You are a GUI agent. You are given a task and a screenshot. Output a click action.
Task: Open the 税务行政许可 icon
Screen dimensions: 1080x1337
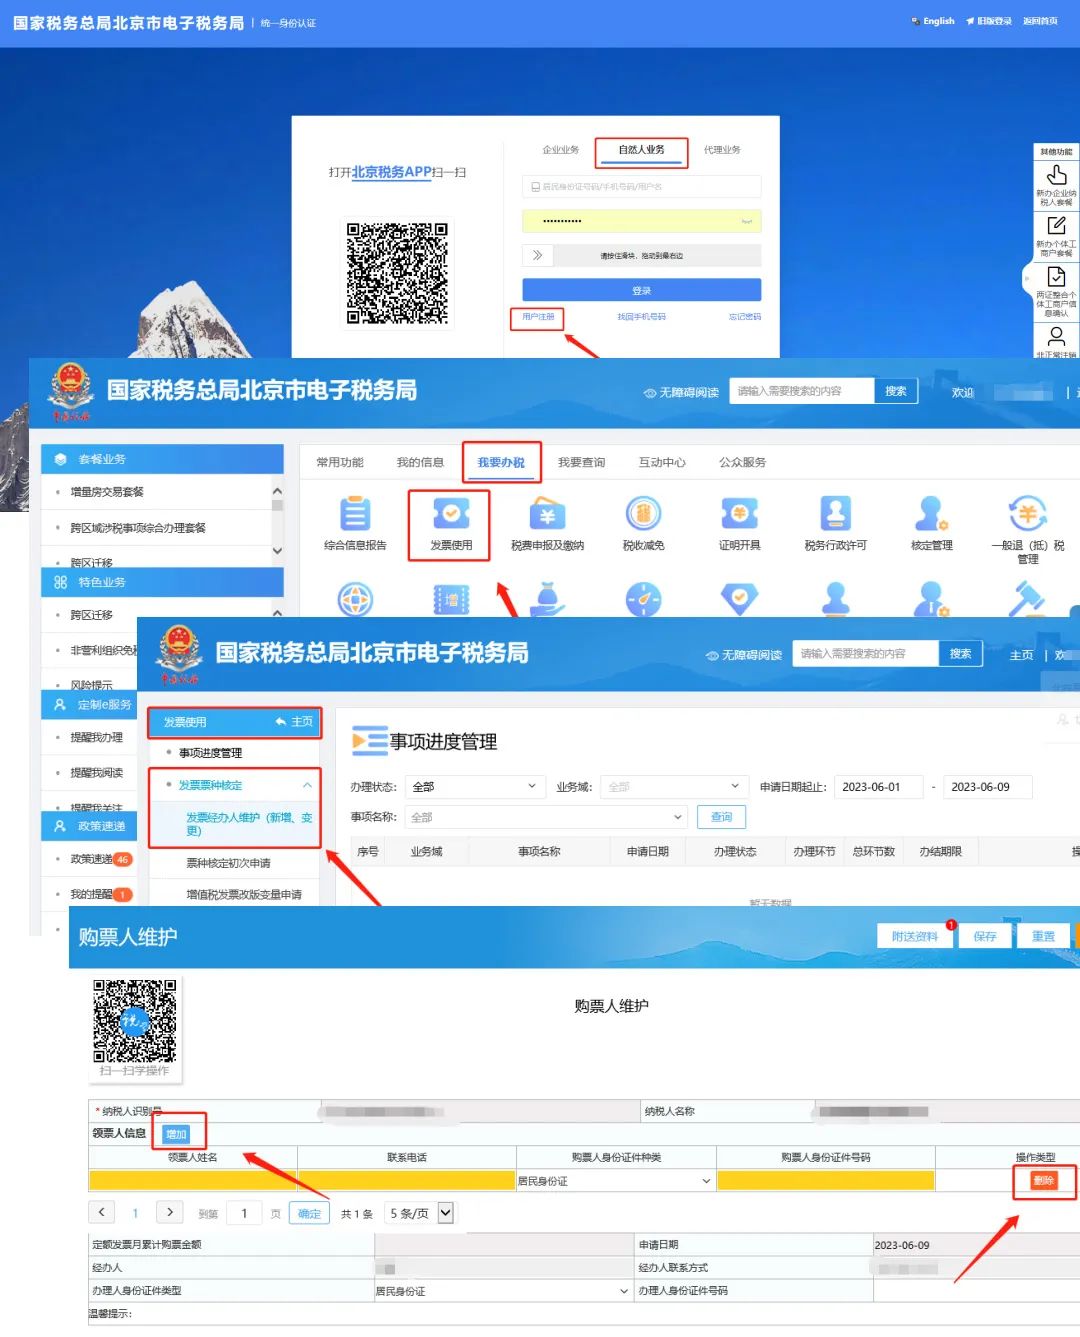point(835,514)
